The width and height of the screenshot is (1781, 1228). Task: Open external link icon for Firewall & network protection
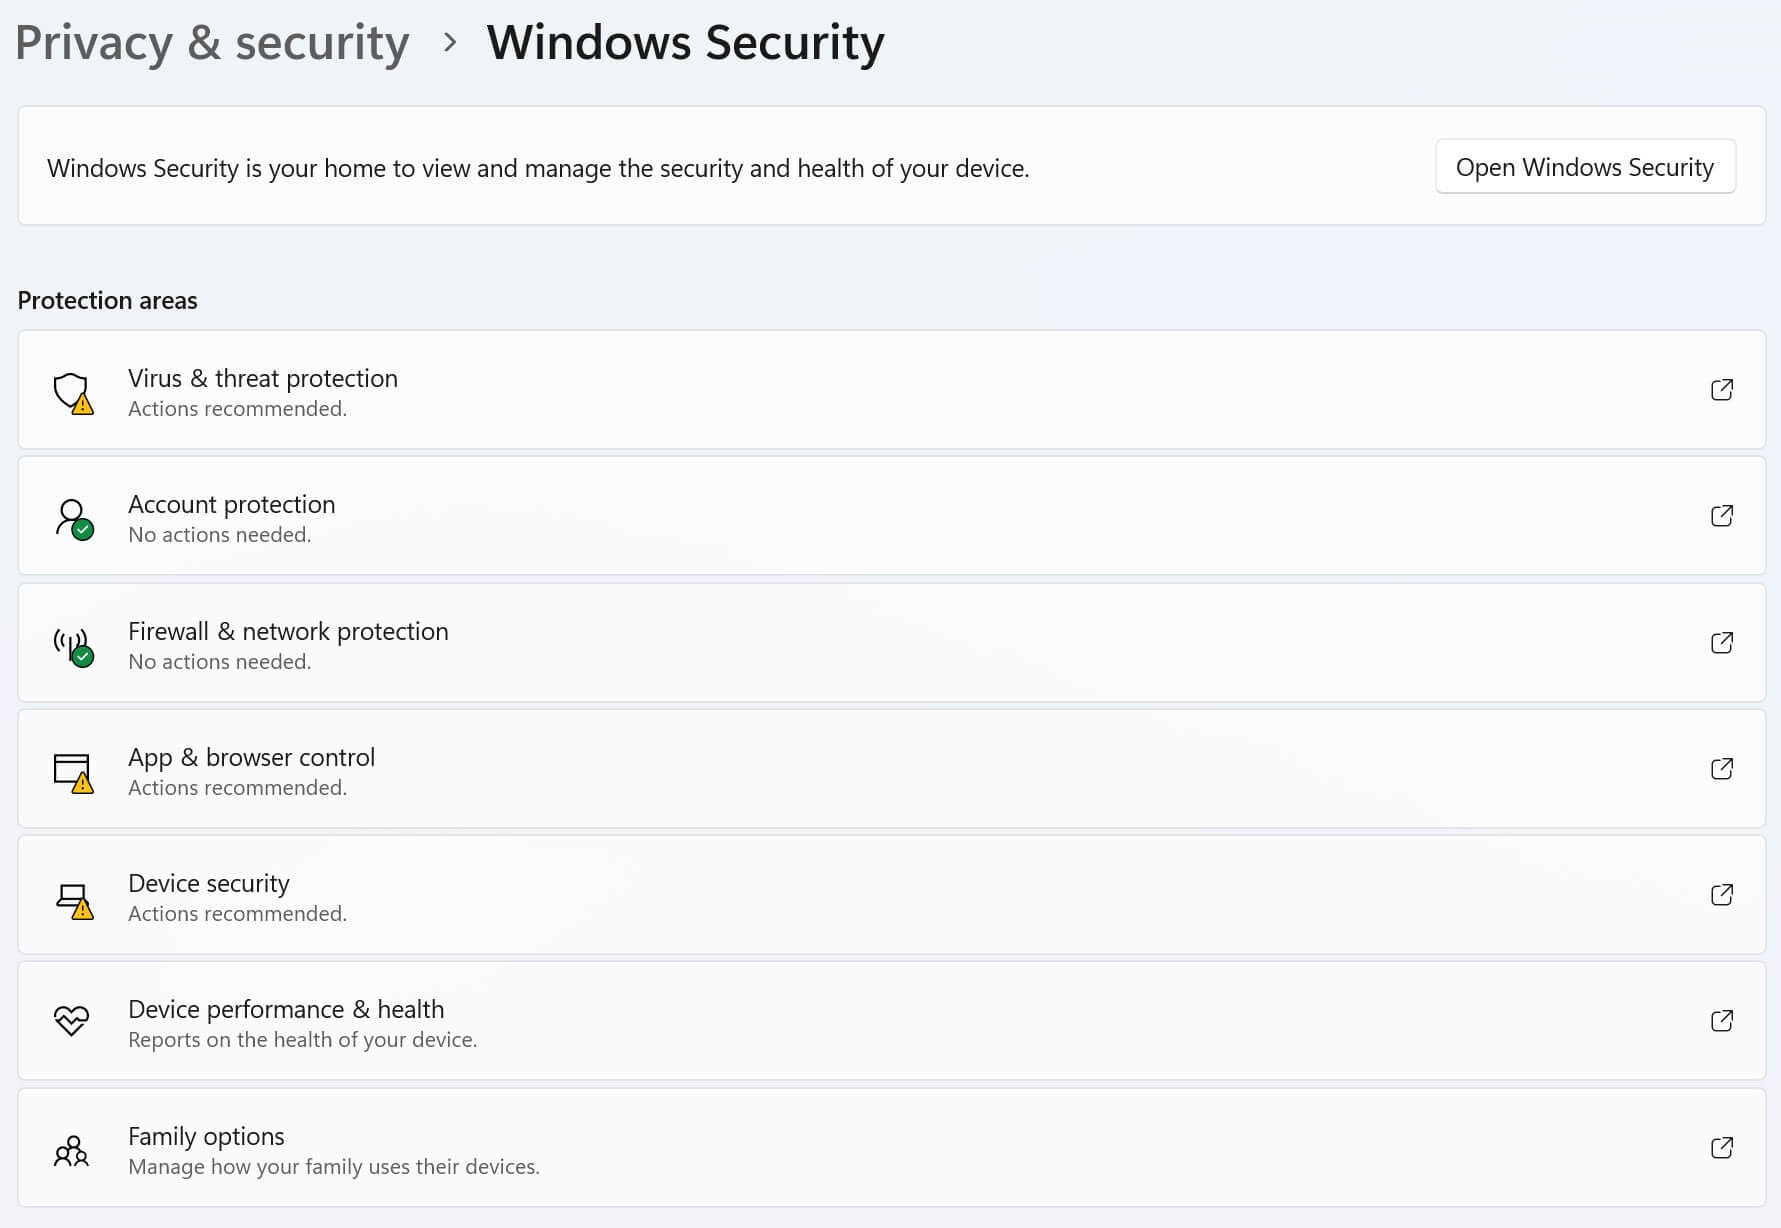click(1721, 643)
